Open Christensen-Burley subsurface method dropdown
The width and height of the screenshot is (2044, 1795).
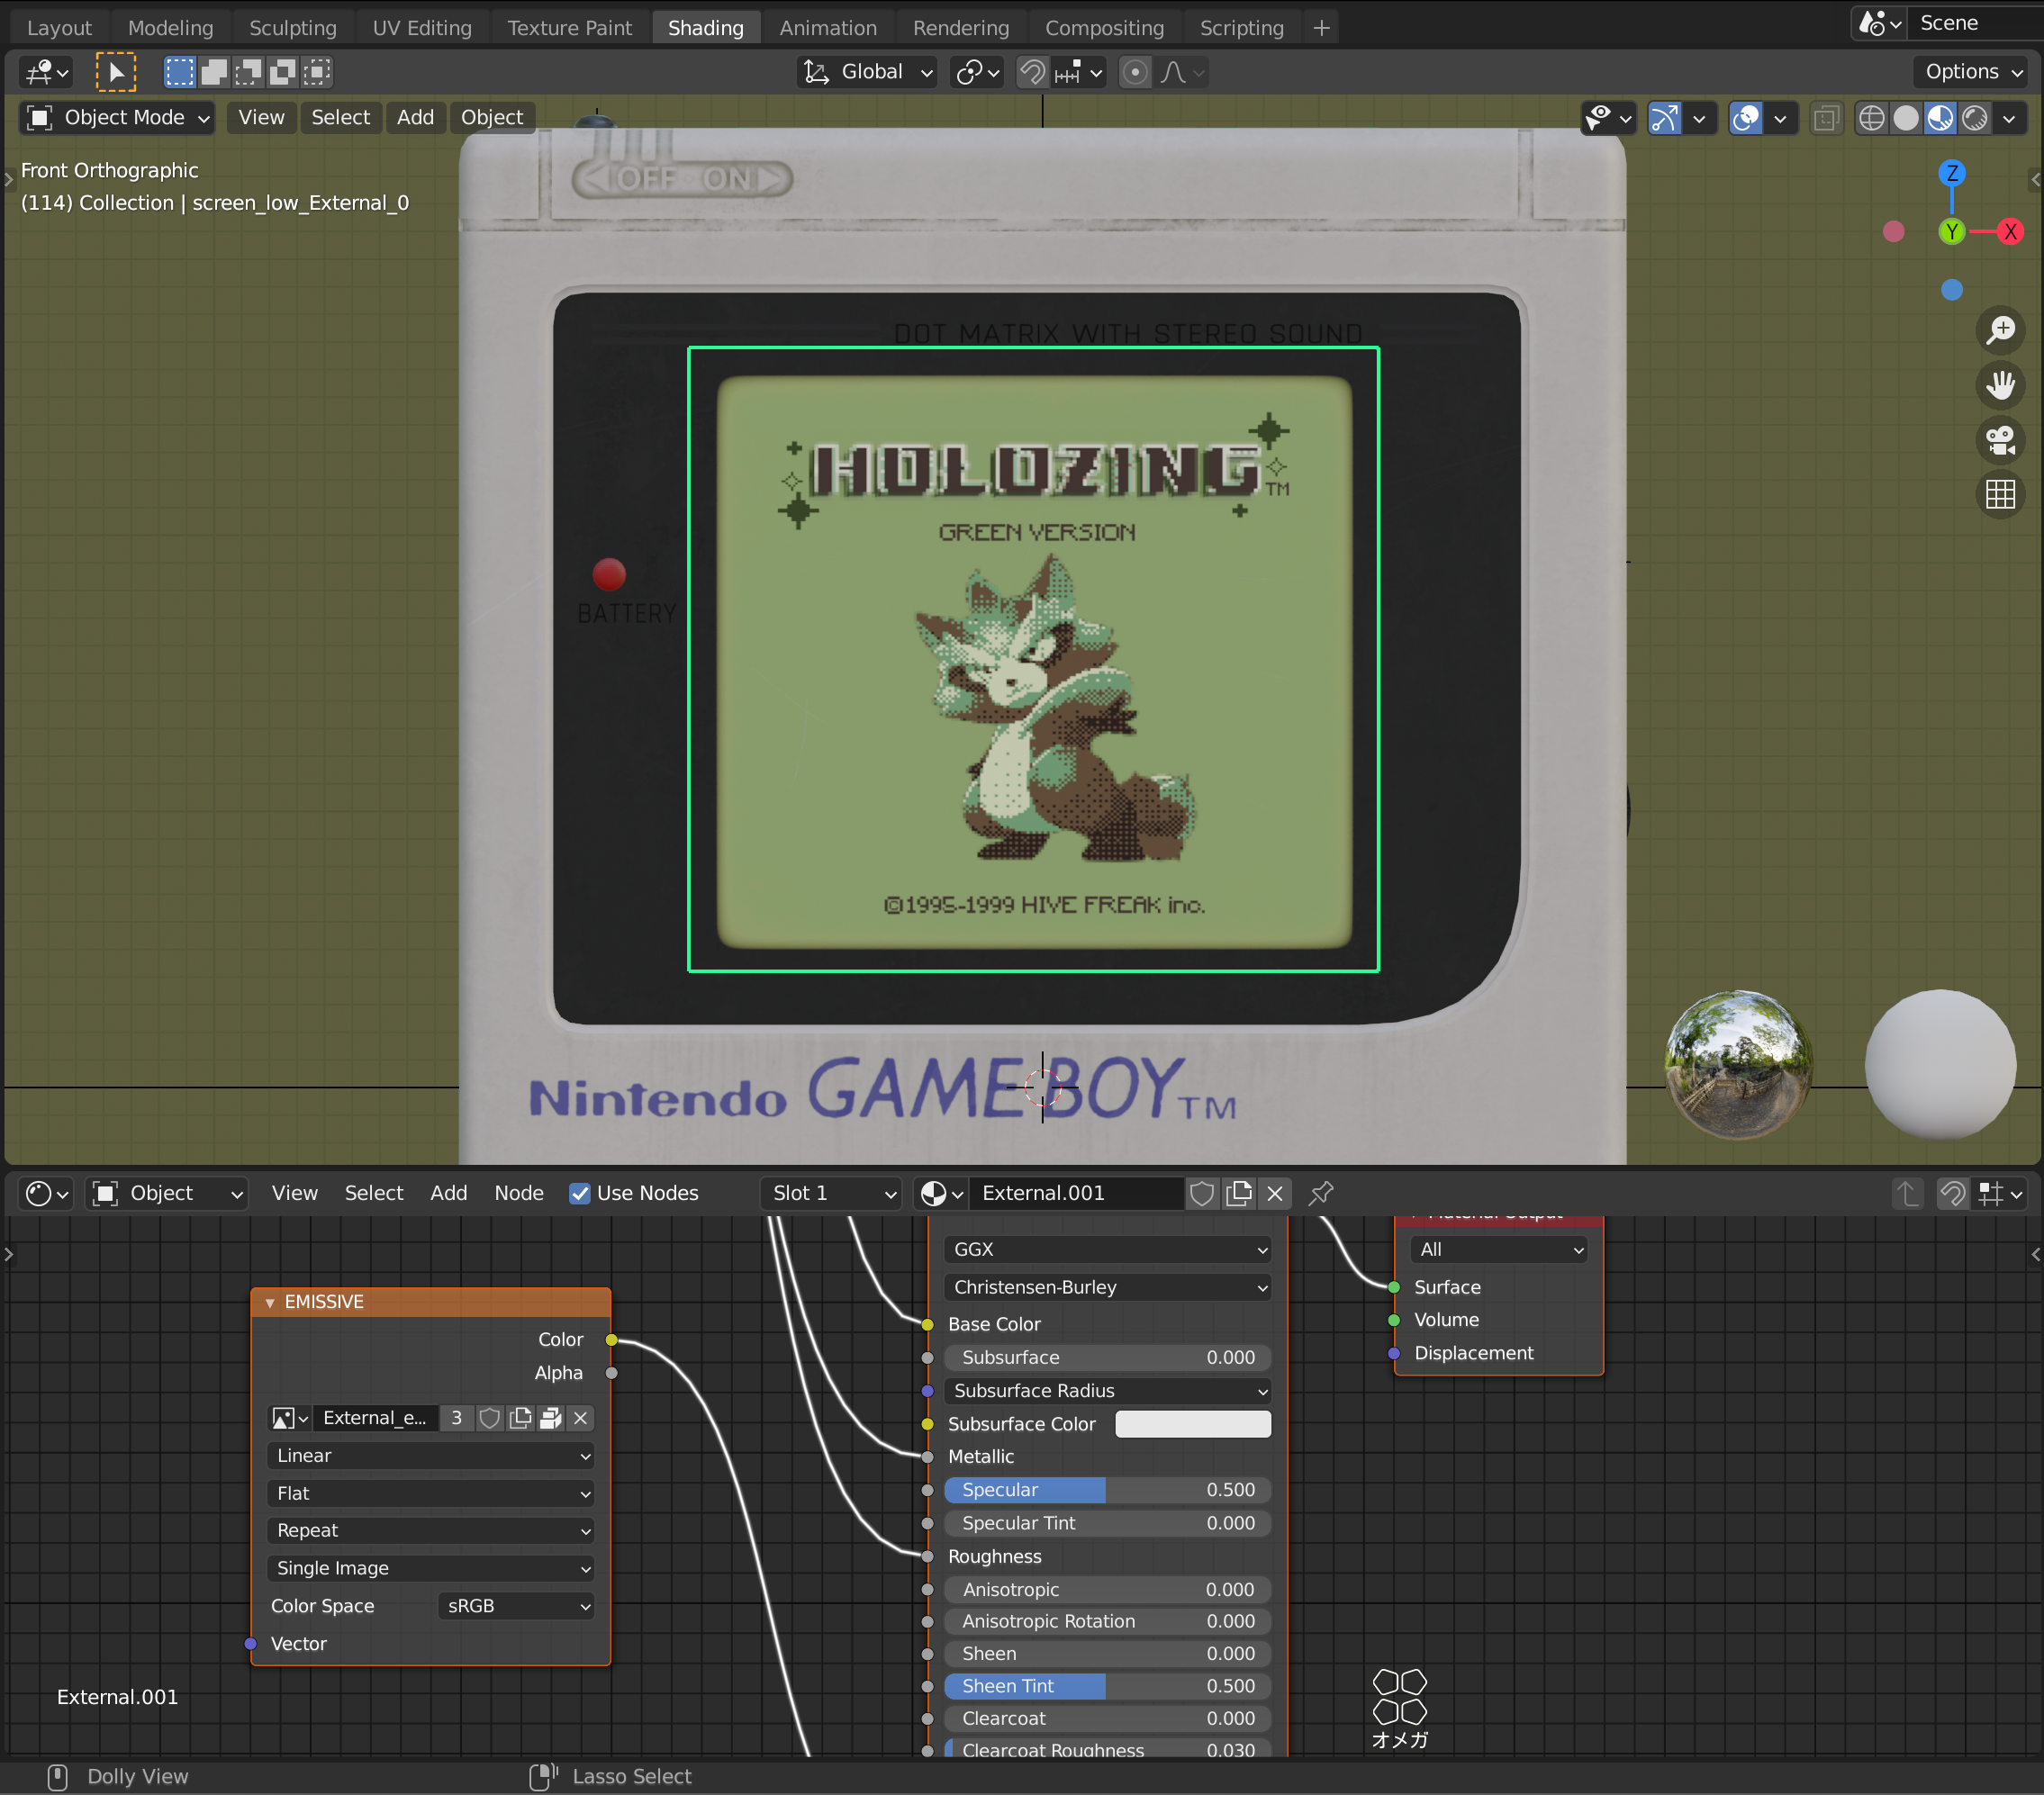tap(1108, 1287)
